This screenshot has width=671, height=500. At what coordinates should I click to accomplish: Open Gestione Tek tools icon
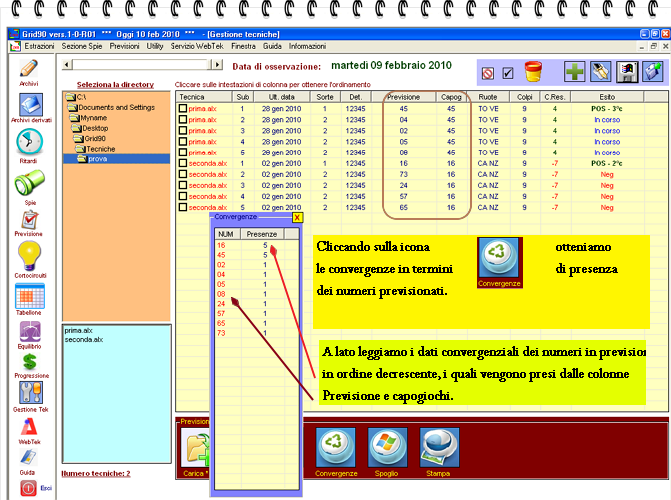(x=31, y=392)
